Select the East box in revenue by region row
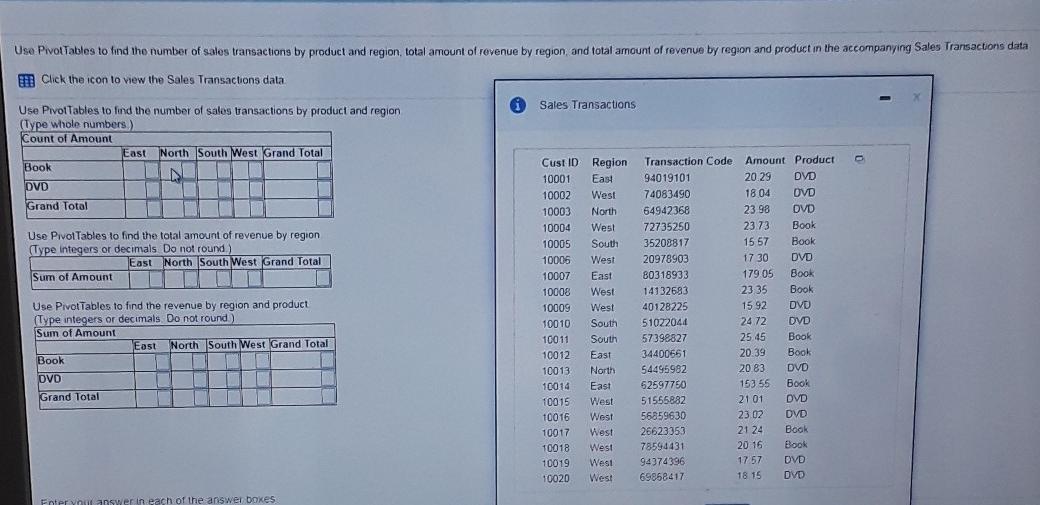The width and height of the screenshot is (1040, 505). click(156, 279)
